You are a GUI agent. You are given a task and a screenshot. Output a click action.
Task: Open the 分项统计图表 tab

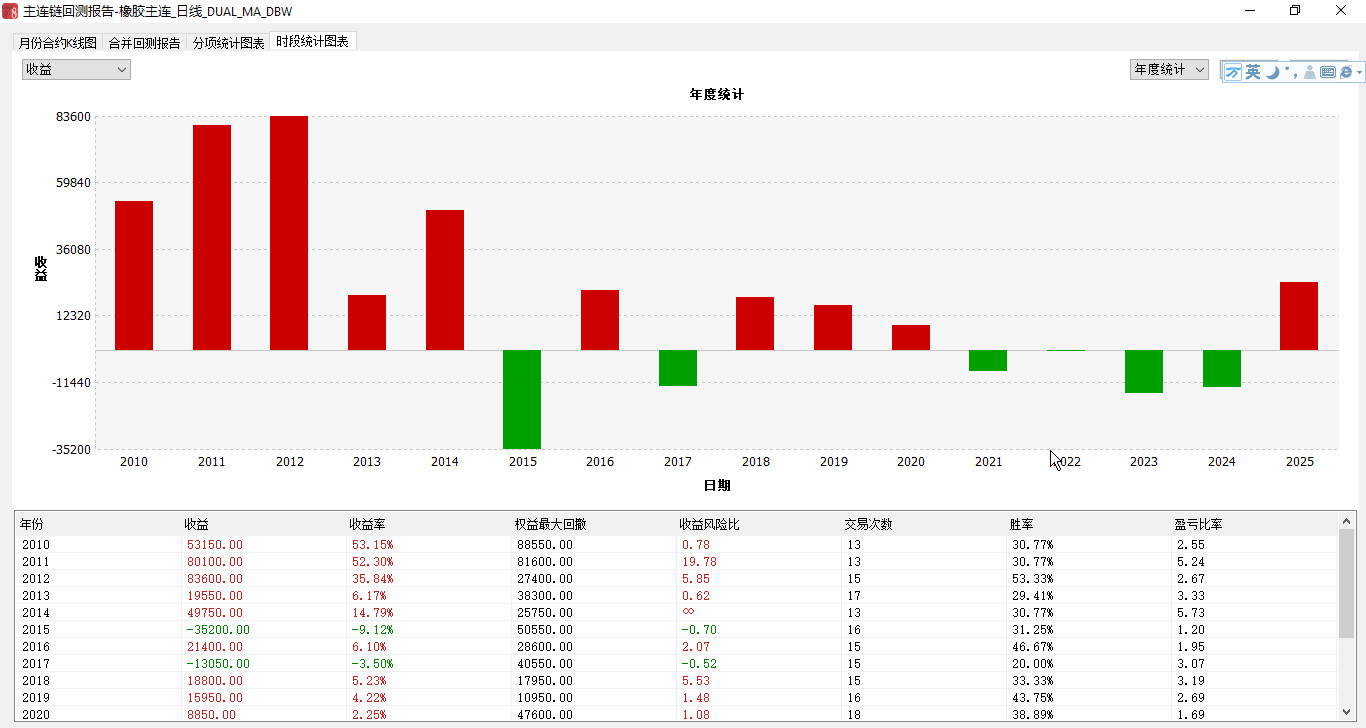coord(229,43)
